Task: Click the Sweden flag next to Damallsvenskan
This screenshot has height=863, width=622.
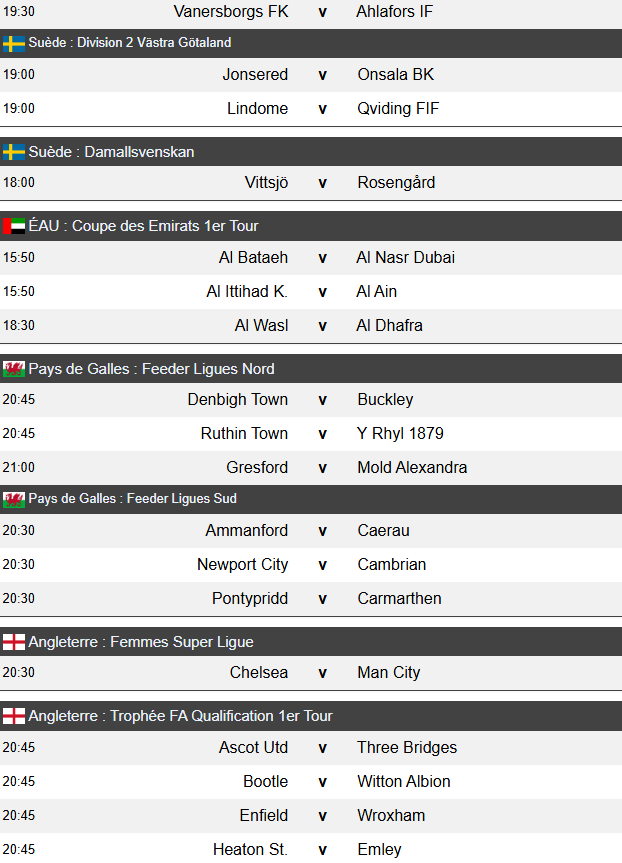Action: [x=14, y=152]
